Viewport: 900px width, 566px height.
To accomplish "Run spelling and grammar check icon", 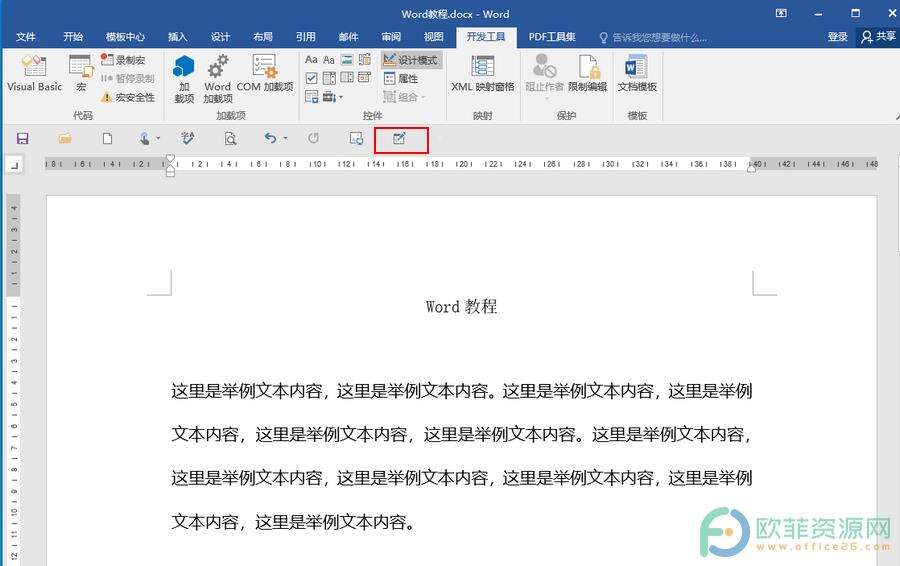I will point(187,138).
